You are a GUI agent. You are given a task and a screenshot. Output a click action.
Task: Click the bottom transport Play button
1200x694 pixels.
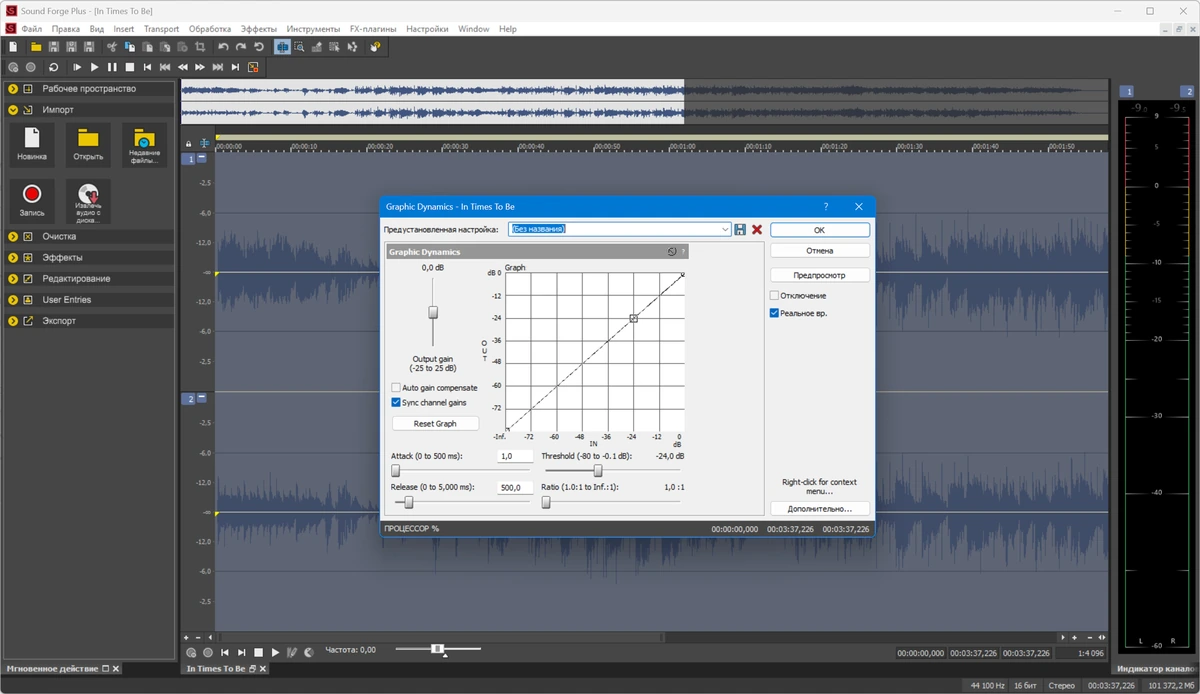click(275, 652)
